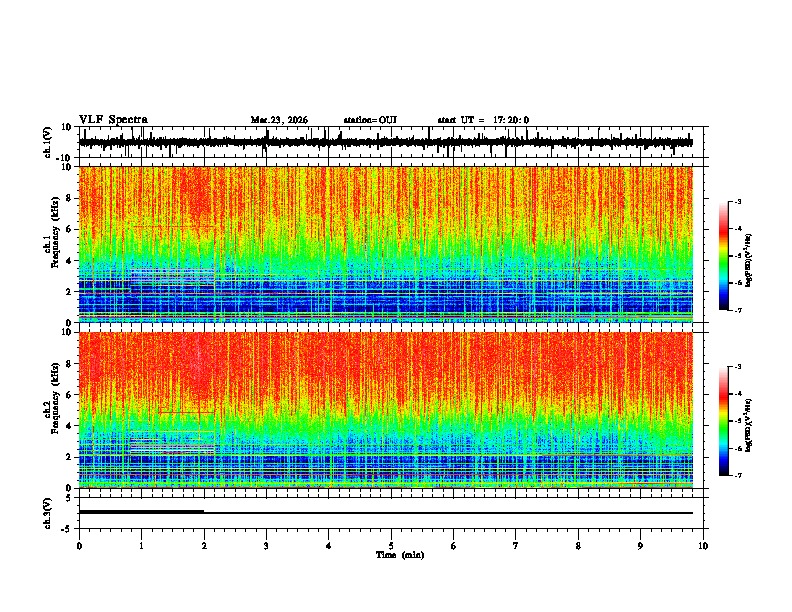Click the '-4' tick on ch.2 colorbar
Image resolution: width=792 pixels, height=612 pixels.
(x=738, y=394)
